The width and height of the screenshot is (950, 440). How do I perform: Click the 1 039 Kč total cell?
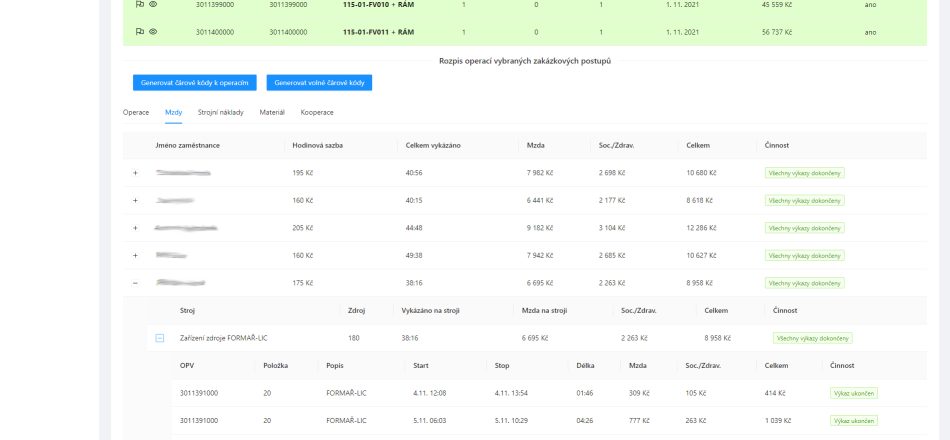tap(779, 421)
